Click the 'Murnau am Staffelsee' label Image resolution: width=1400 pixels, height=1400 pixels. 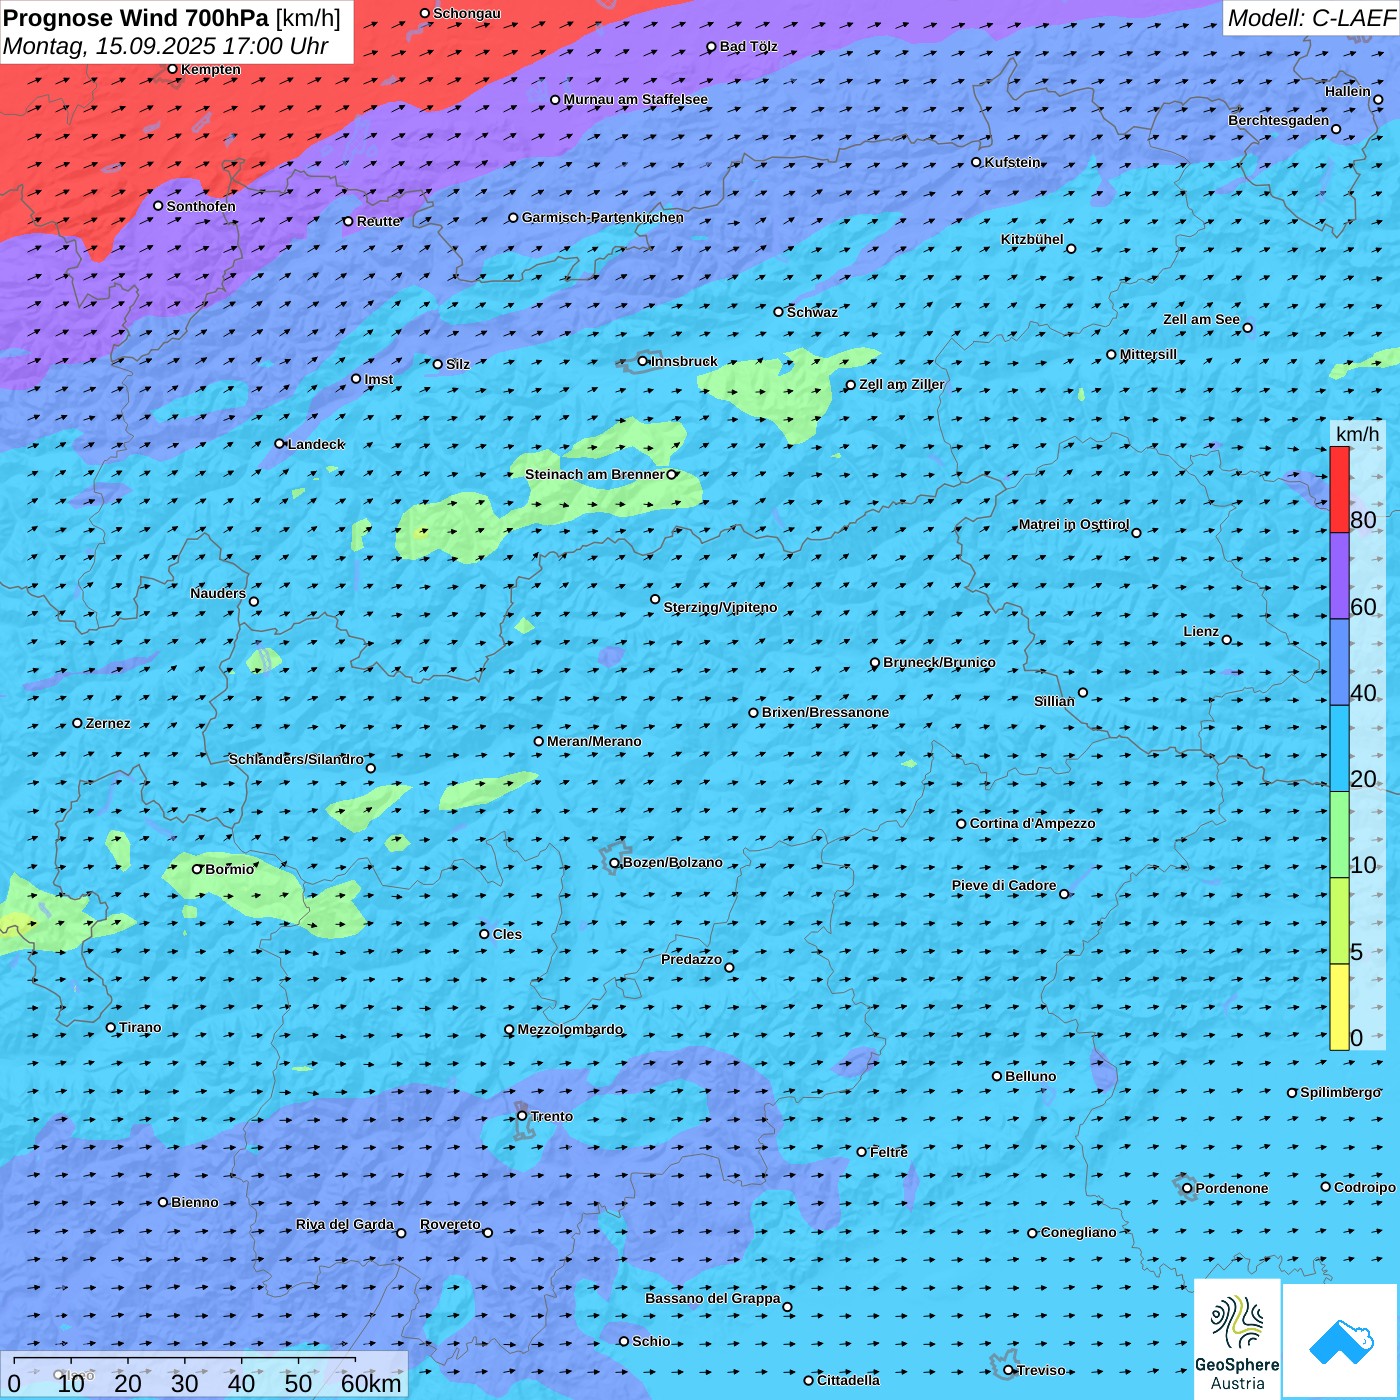coord(636,99)
